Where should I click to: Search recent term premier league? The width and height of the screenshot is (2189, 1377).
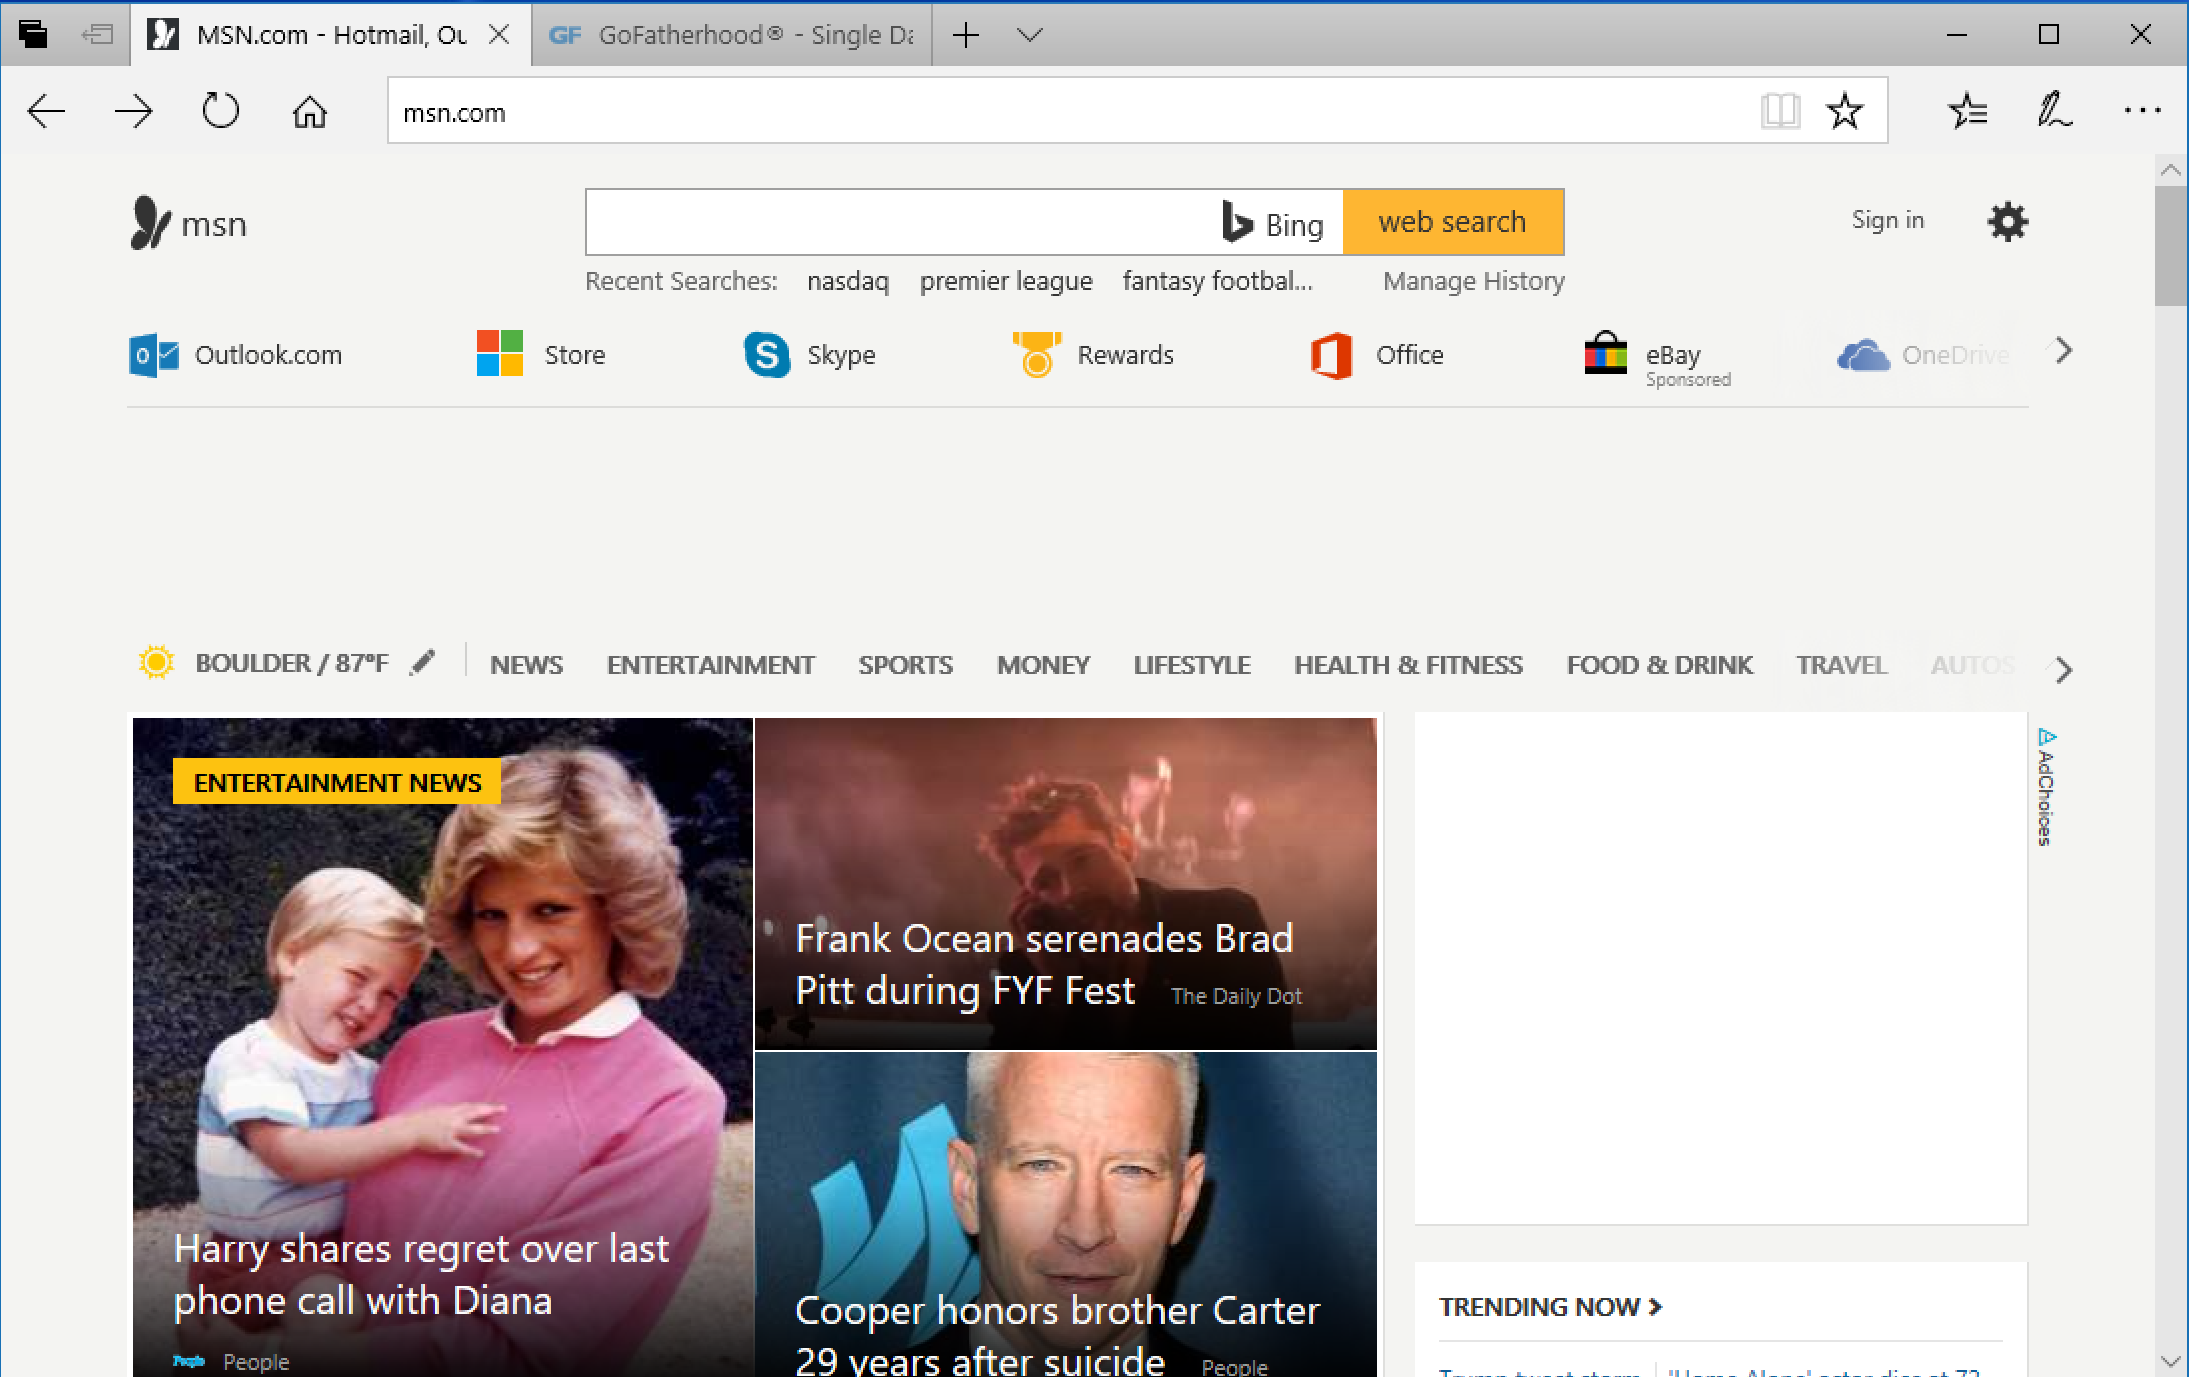click(1006, 281)
